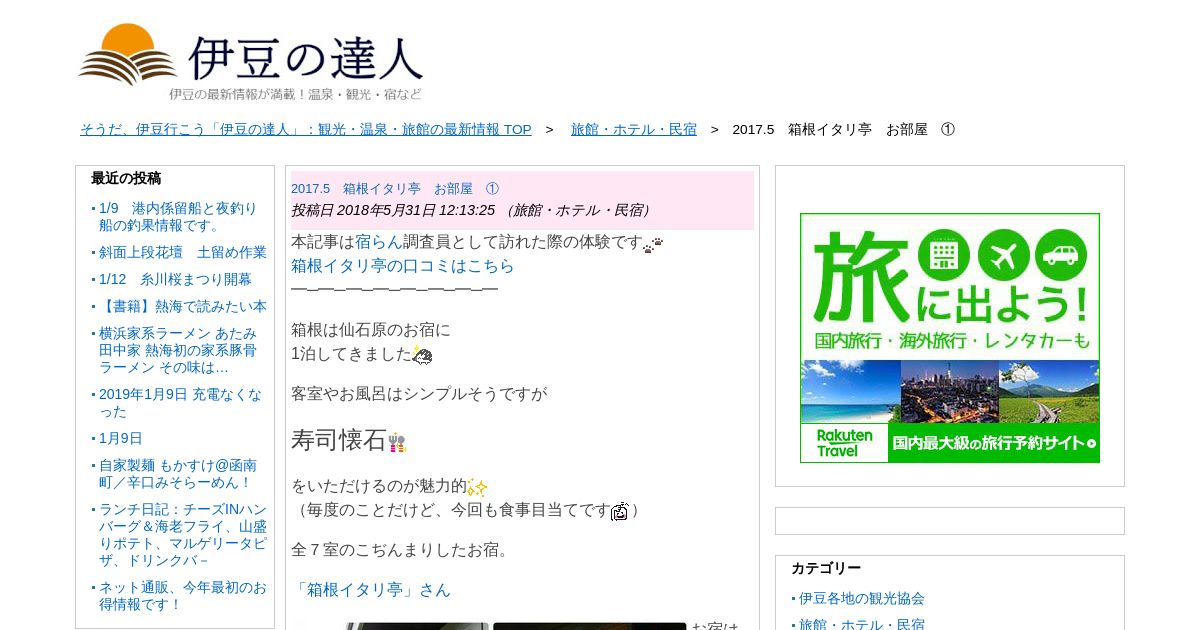The image size is (1200, 630).
Task: Click the text 全７室のこぢんまりしたお宿。
Action: coord(403,549)
